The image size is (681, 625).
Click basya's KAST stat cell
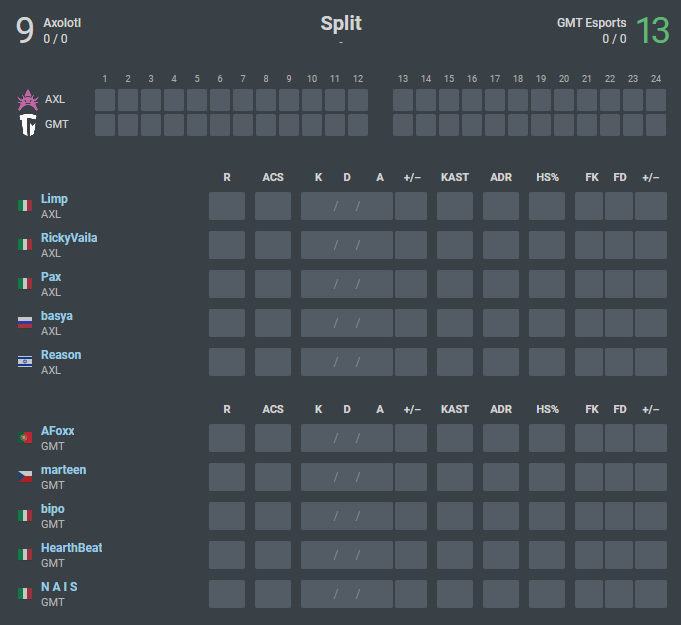point(455,323)
